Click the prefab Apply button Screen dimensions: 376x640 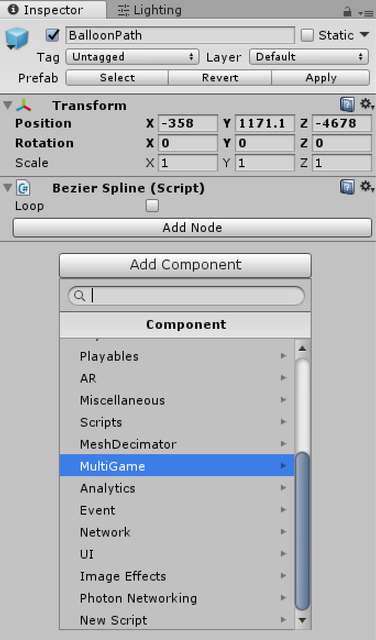tap(321, 78)
